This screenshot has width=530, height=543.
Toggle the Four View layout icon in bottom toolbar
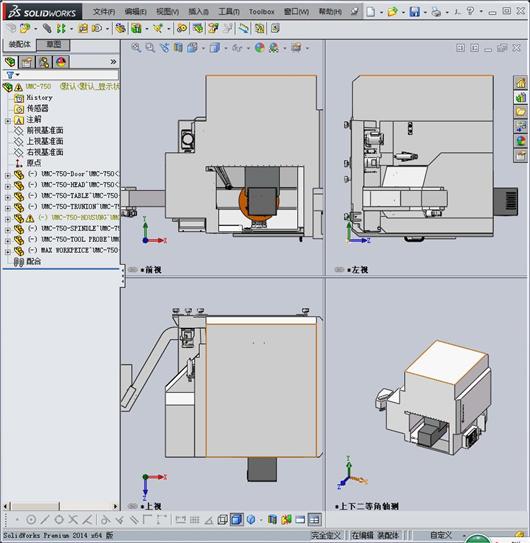tap(315, 520)
